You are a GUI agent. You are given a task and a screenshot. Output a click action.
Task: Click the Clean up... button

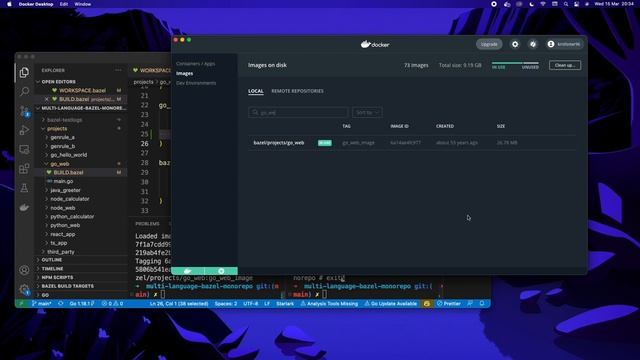tap(565, 65)
